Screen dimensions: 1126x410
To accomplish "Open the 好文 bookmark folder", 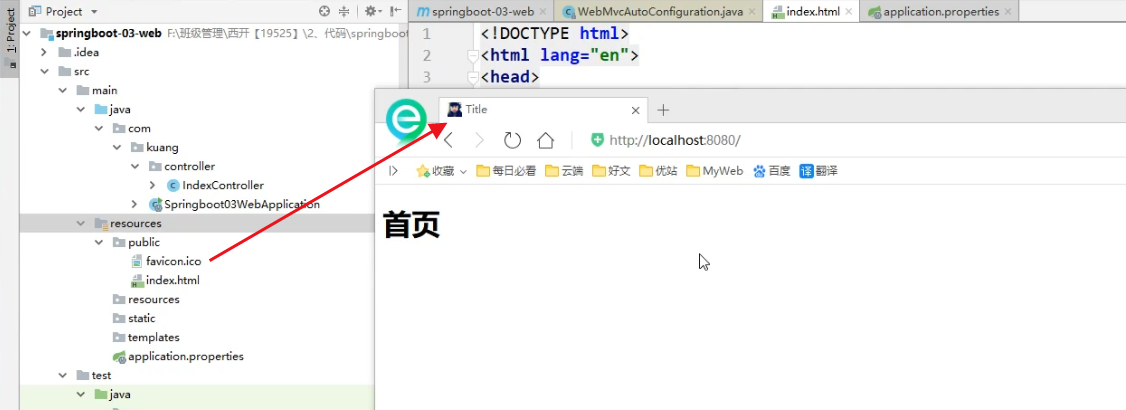I will 611,171.
